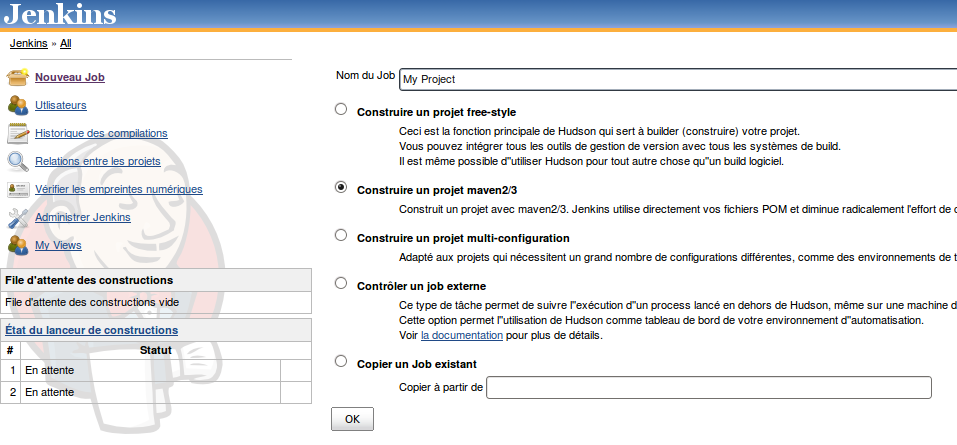Click the Historique des compilations notepad icon

18,133
